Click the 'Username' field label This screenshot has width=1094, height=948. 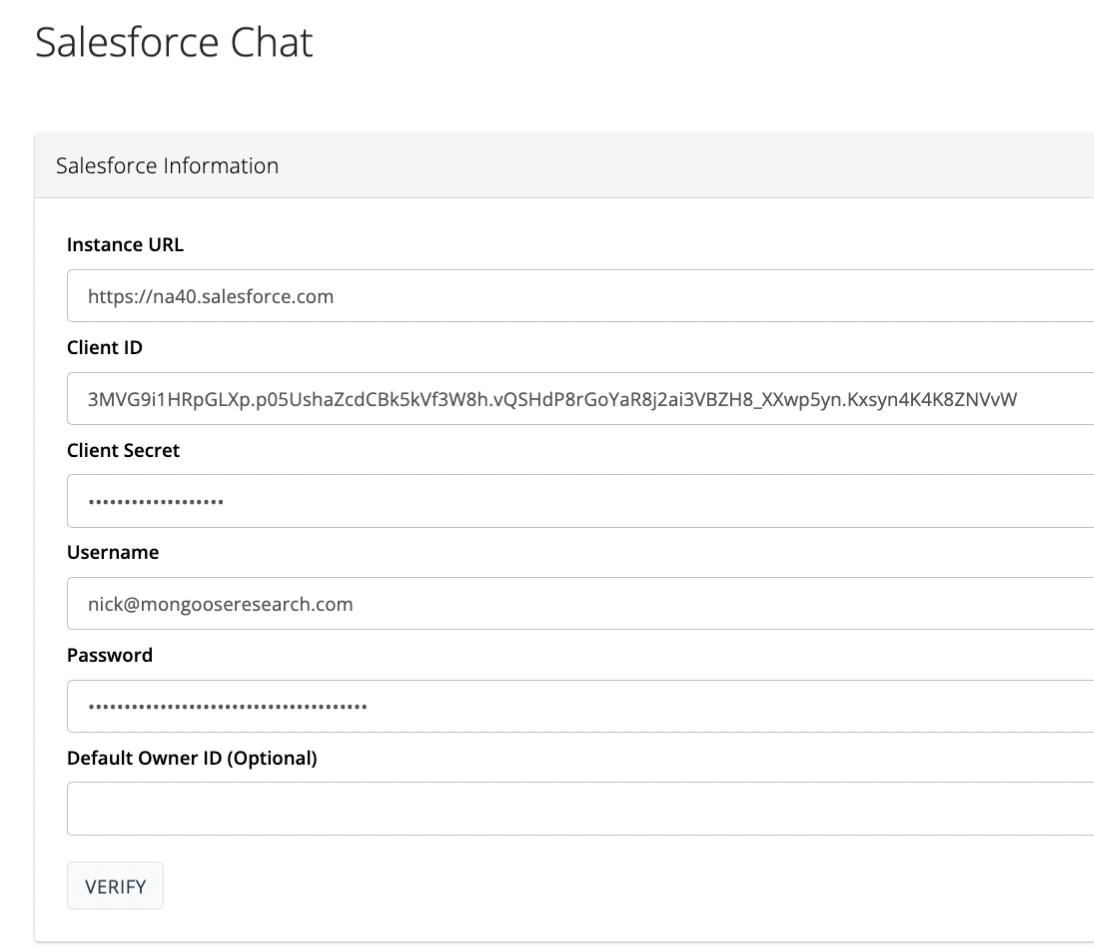104,552
